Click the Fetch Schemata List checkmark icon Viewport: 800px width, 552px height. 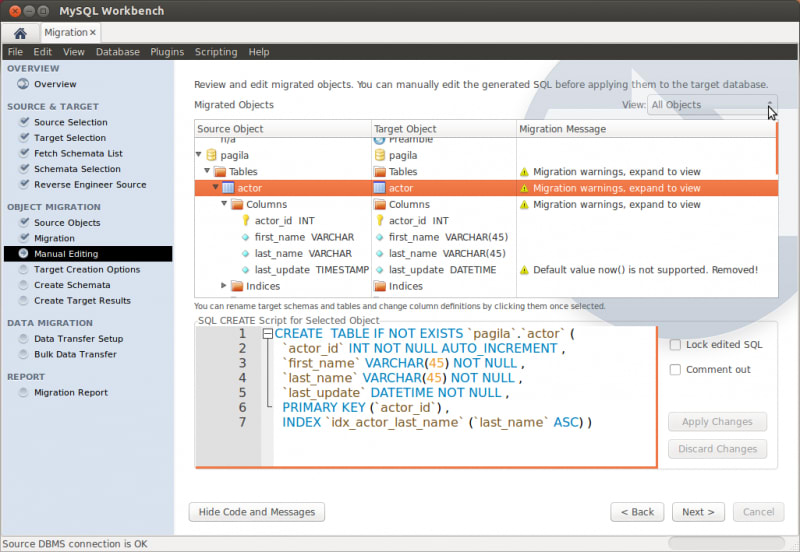[24, 153]
